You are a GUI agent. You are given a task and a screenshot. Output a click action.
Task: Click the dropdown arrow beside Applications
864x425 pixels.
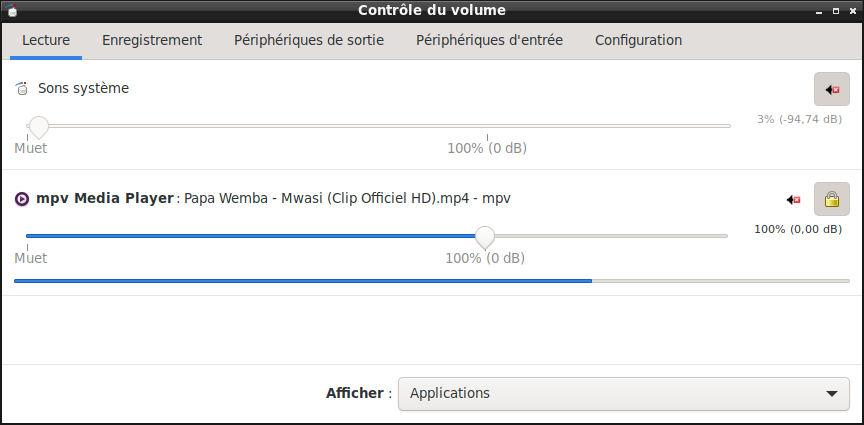coord(831,394)
